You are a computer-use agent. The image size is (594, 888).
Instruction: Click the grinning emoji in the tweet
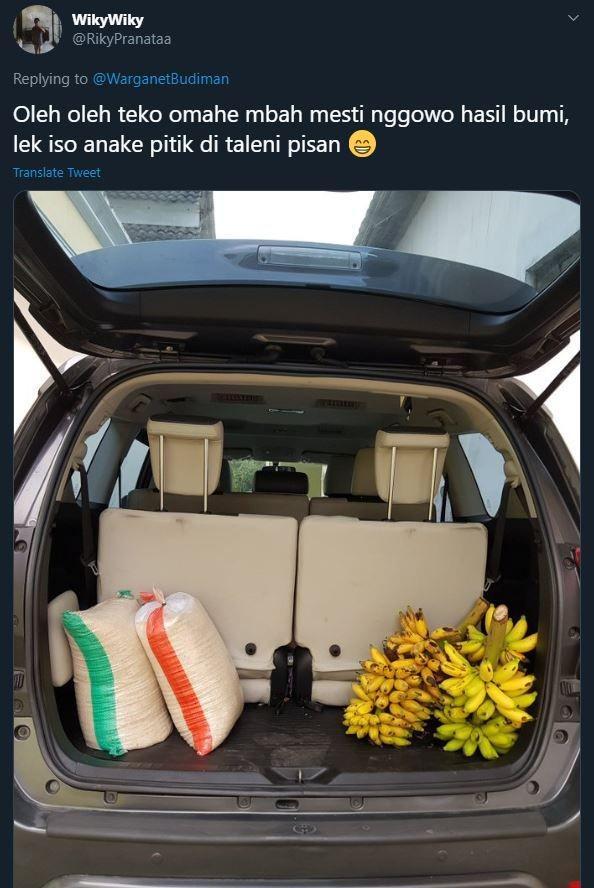point(362,144)
